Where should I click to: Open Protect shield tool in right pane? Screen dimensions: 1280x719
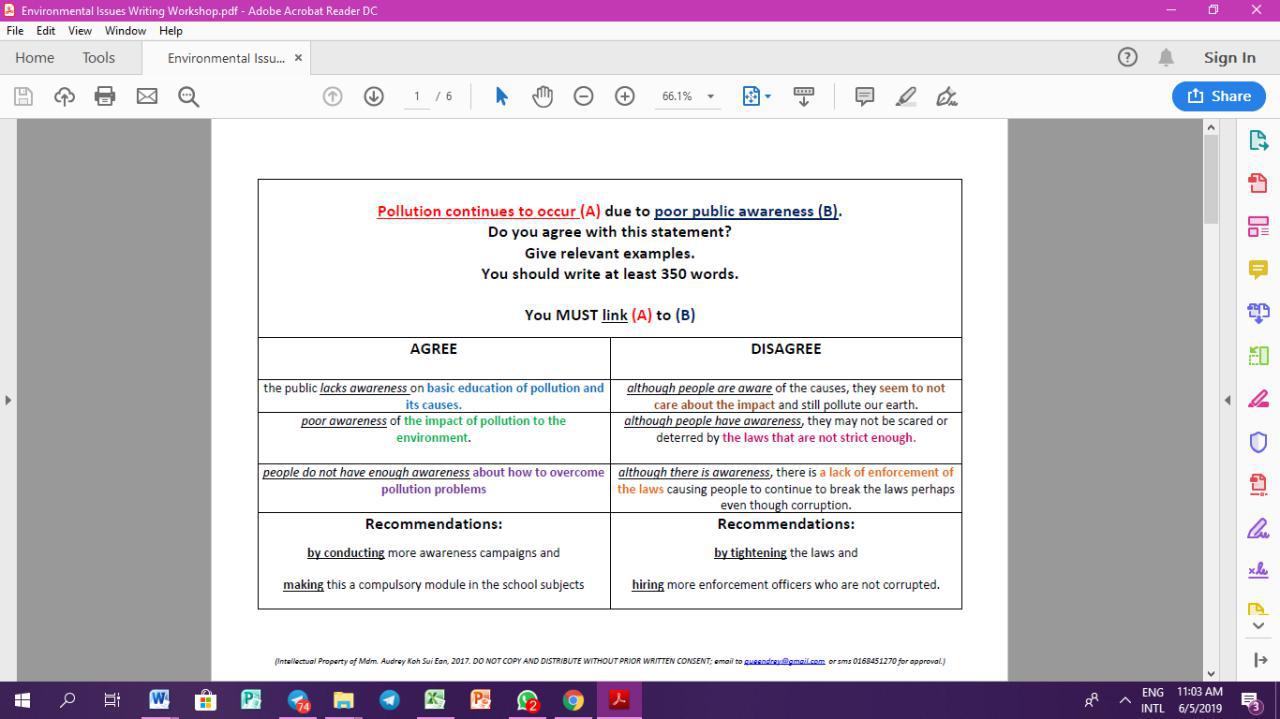click(1258, 441)
